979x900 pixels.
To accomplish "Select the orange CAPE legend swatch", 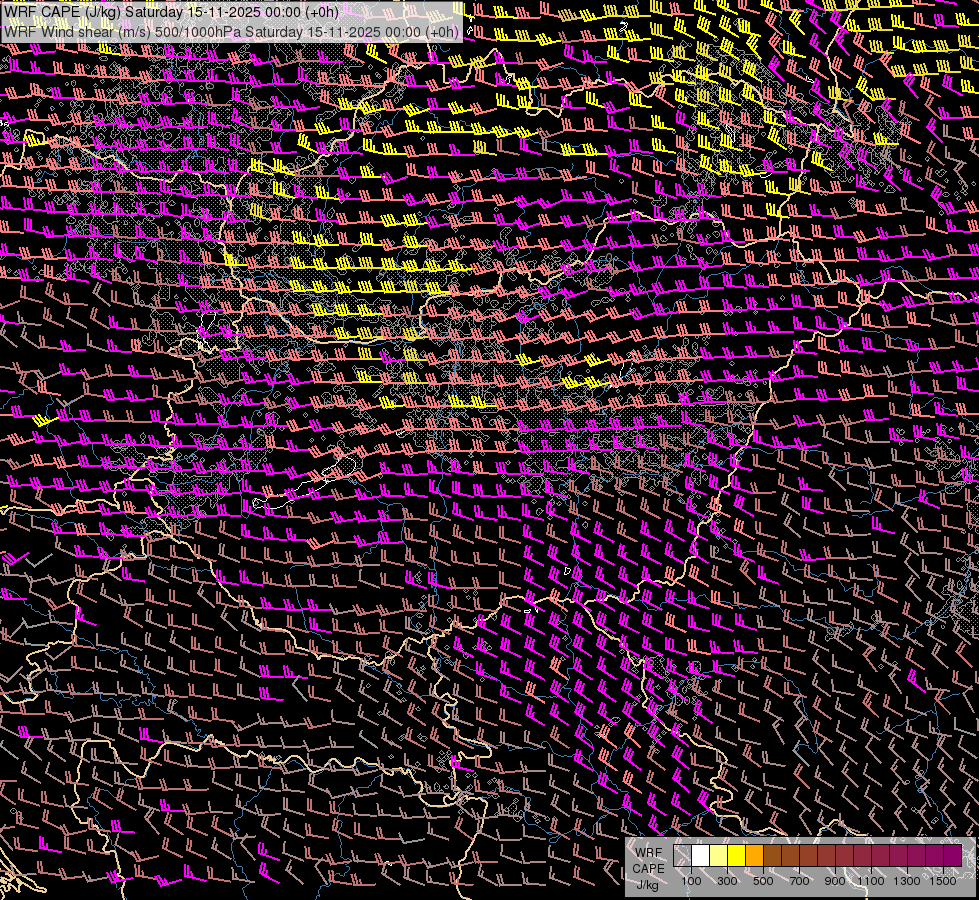I will click(x=755, y=856).
